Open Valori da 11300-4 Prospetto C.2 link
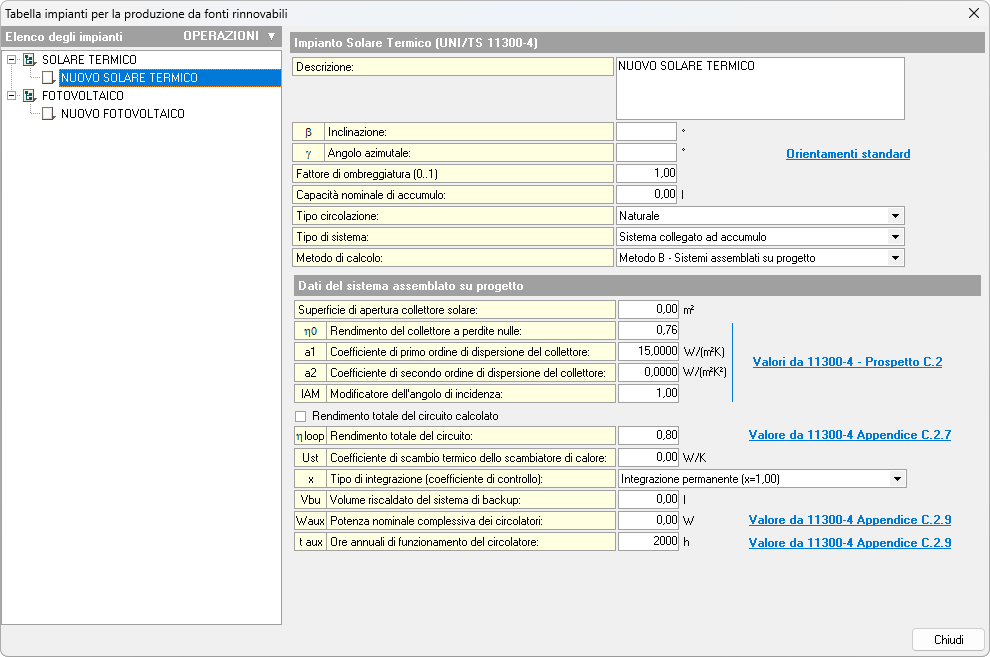Viewport: 990px width, 657px height. (847, 362)
